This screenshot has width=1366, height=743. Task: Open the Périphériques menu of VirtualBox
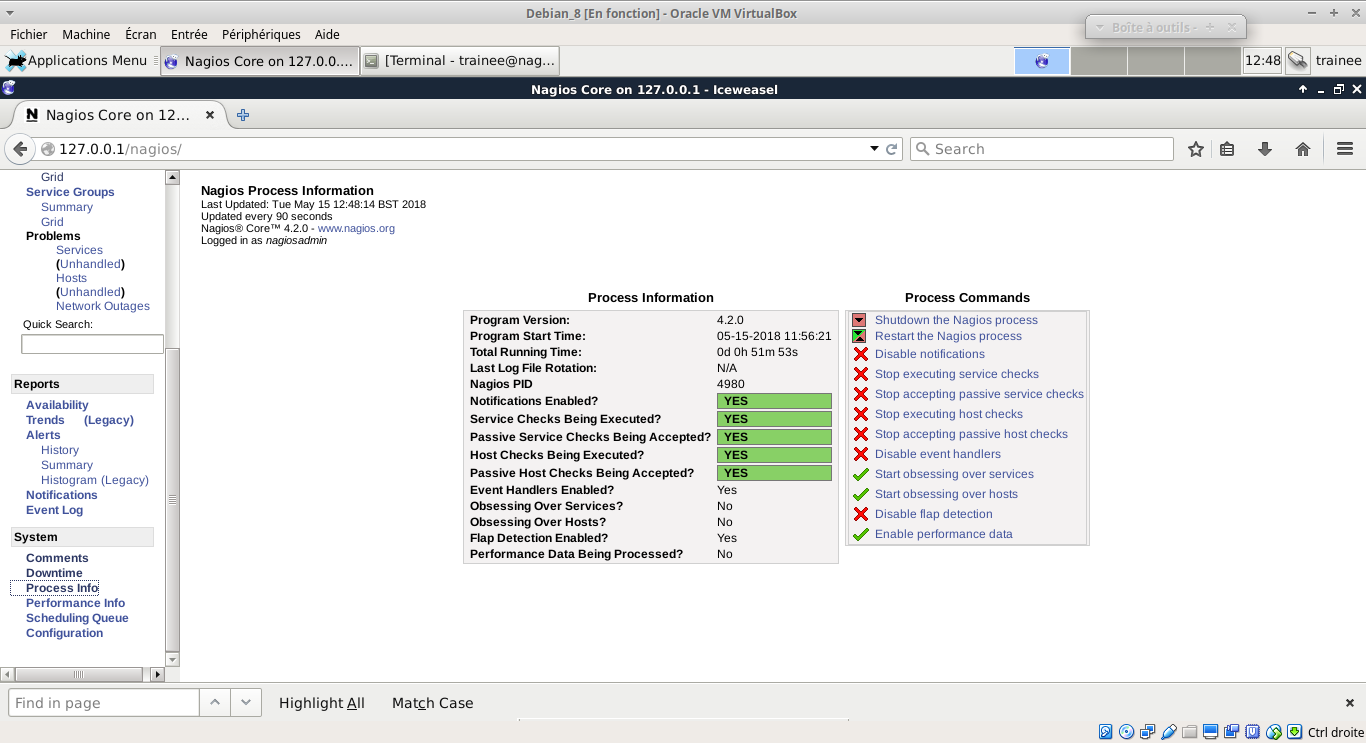261,34
